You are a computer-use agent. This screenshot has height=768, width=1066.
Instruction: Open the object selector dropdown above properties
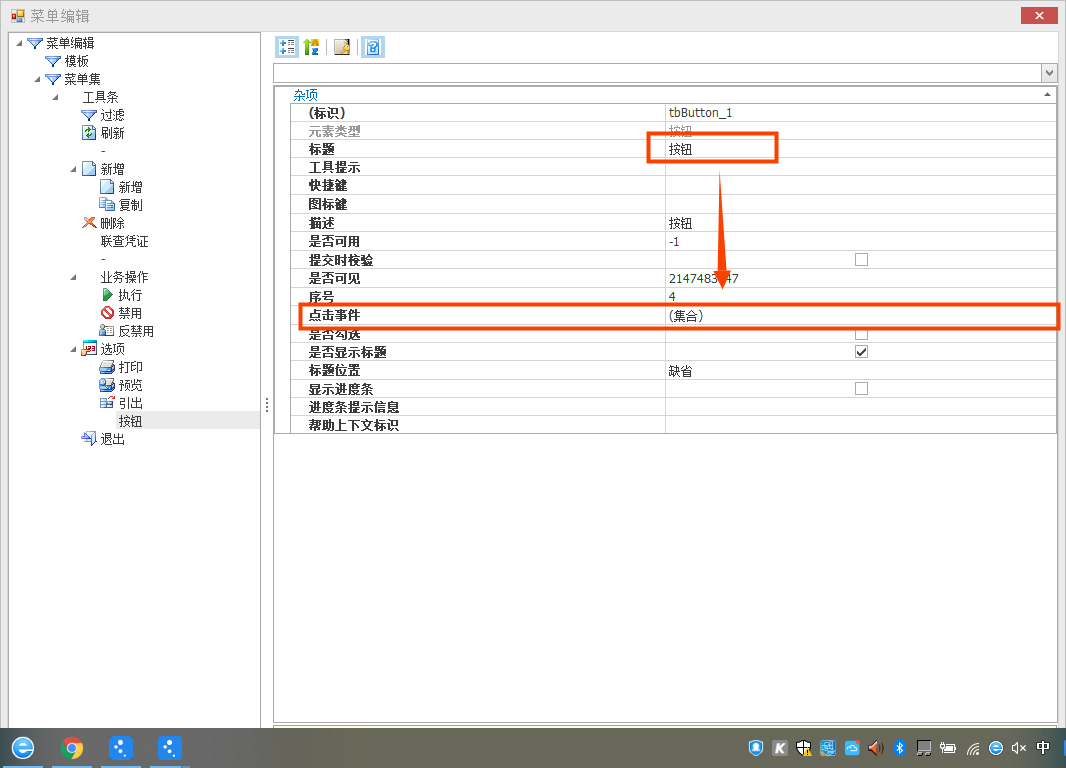point(1049,73)
